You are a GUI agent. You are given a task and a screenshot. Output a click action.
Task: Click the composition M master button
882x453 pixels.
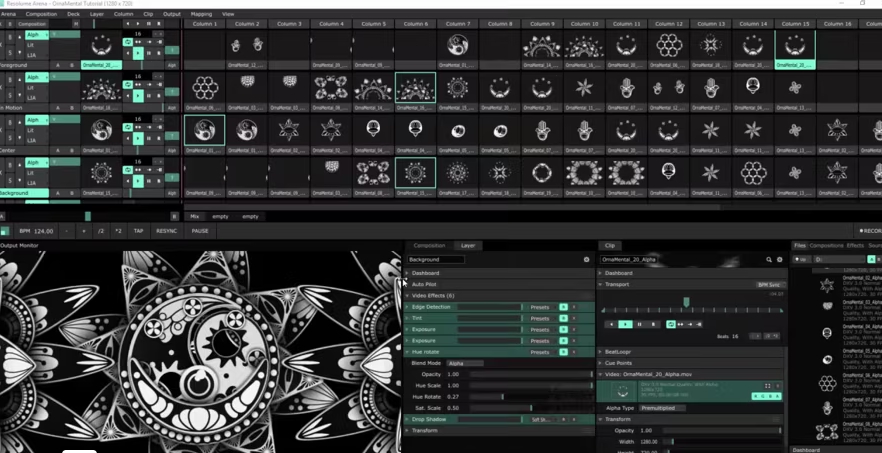click(x=76, y=24)
